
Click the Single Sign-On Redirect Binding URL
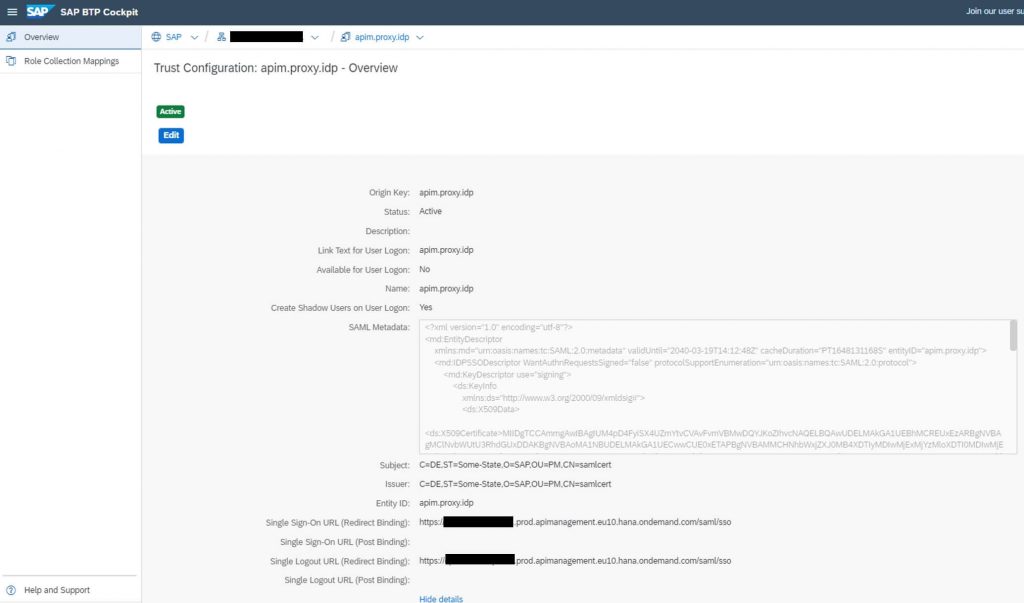[575, 522]
